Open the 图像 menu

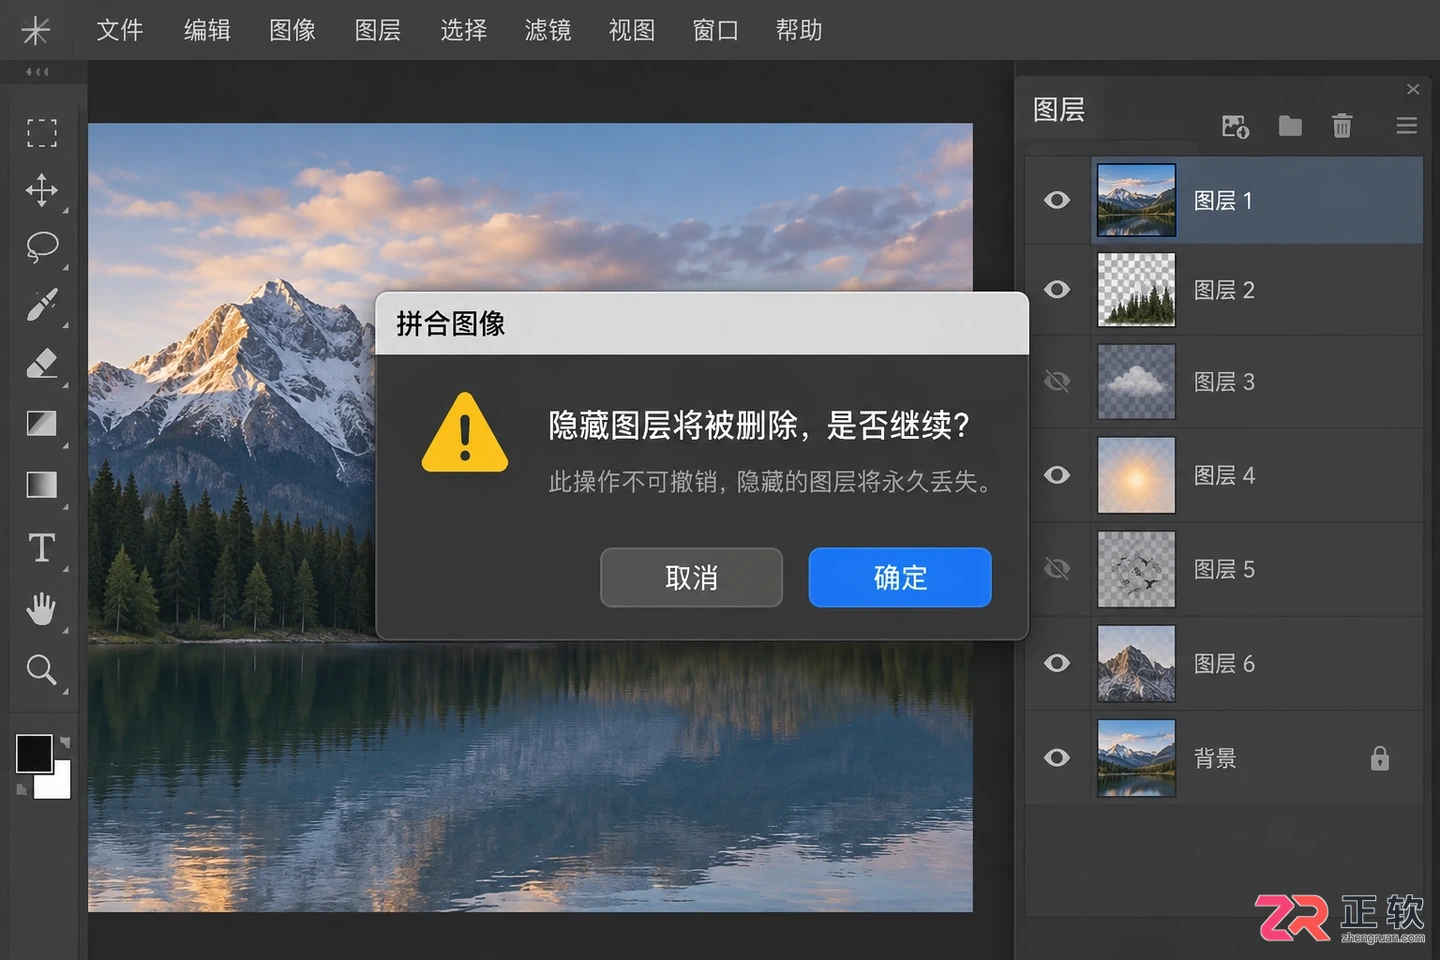293,30
